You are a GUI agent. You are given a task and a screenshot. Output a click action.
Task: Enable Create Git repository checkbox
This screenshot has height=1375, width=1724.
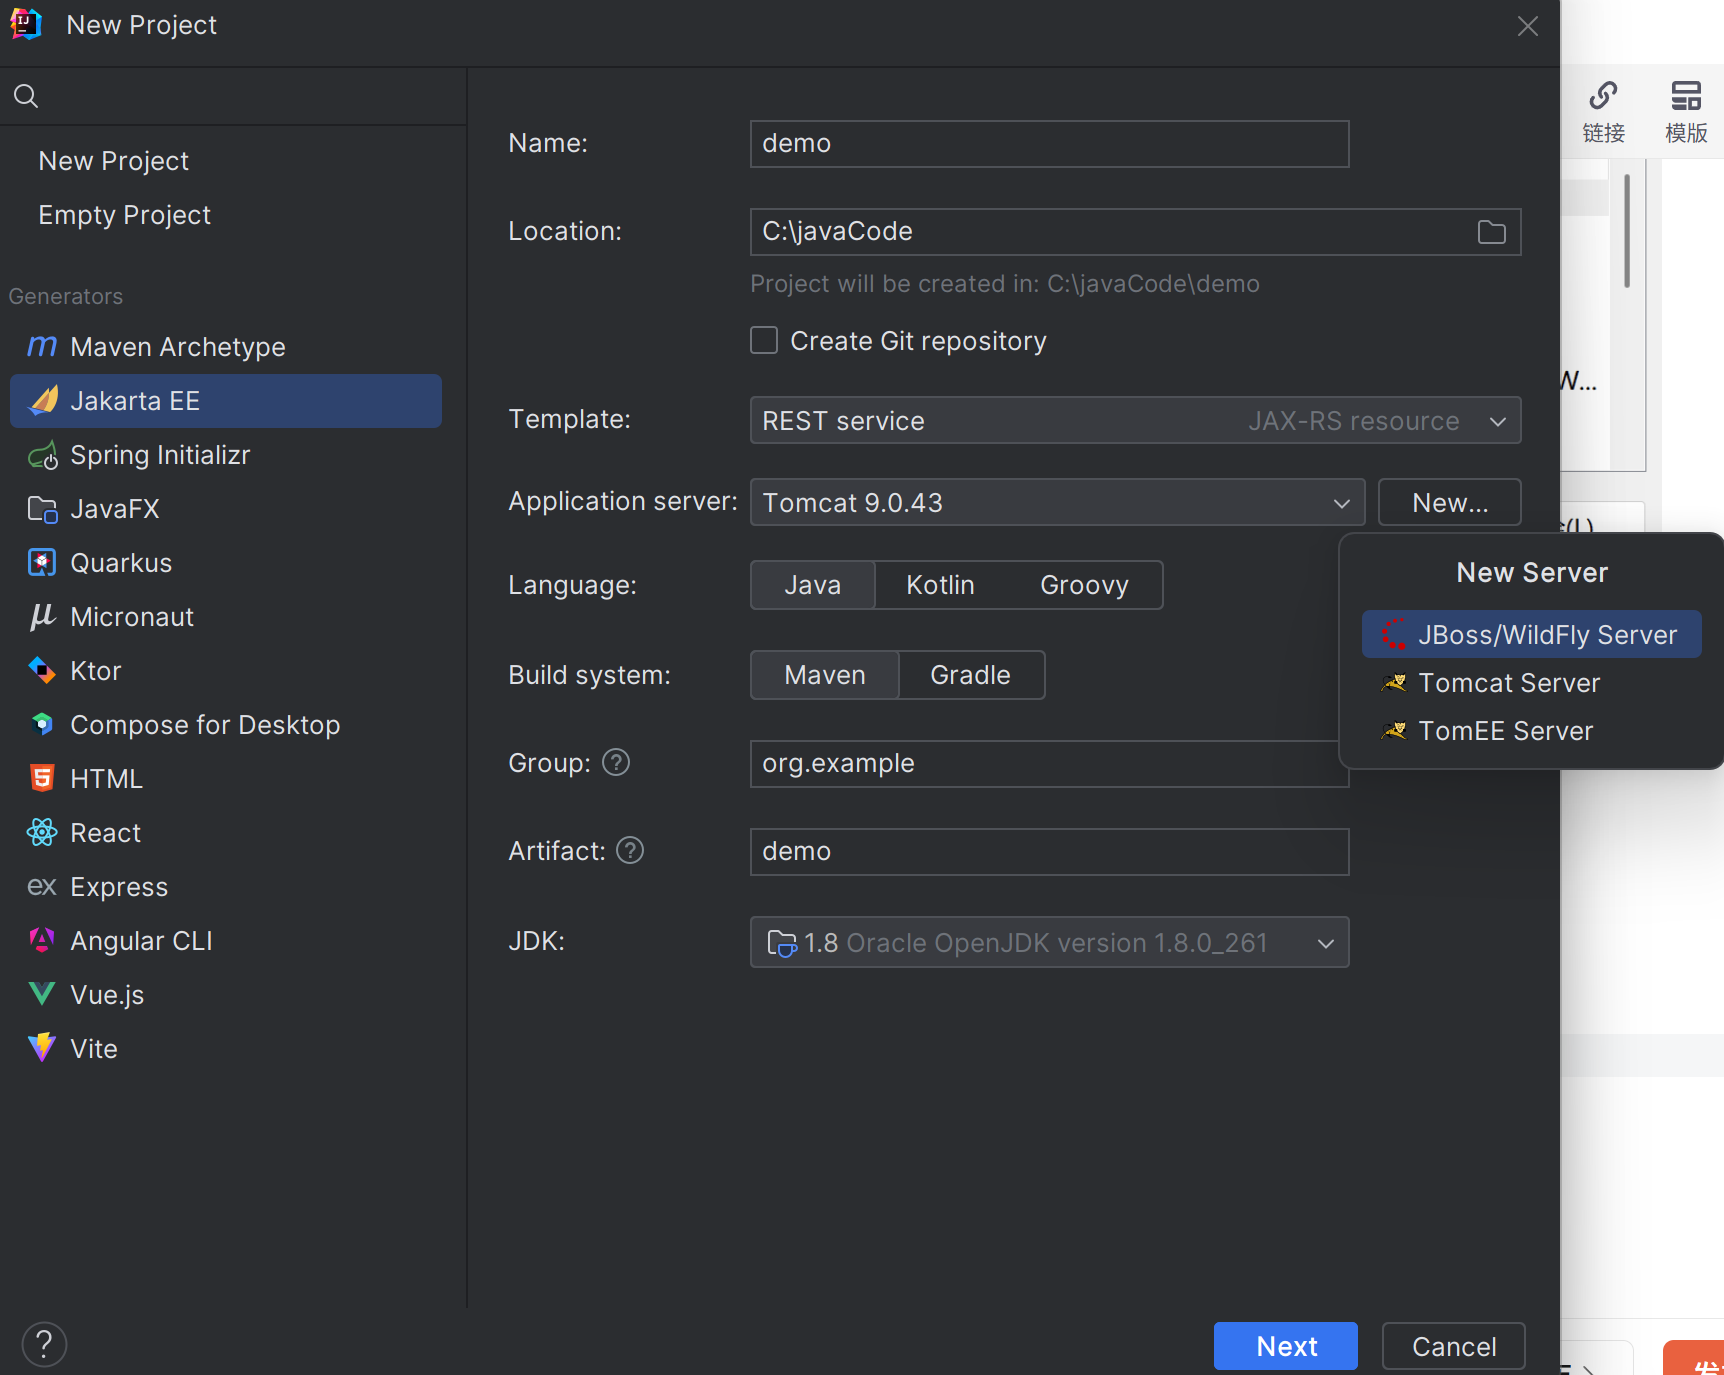click(x=764, y=341)
